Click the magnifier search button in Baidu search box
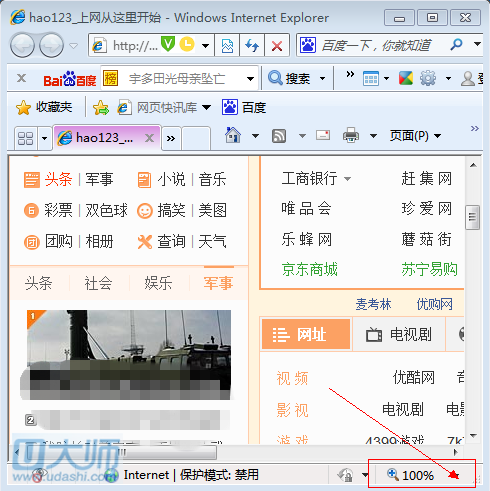 [x=456, y=44]
